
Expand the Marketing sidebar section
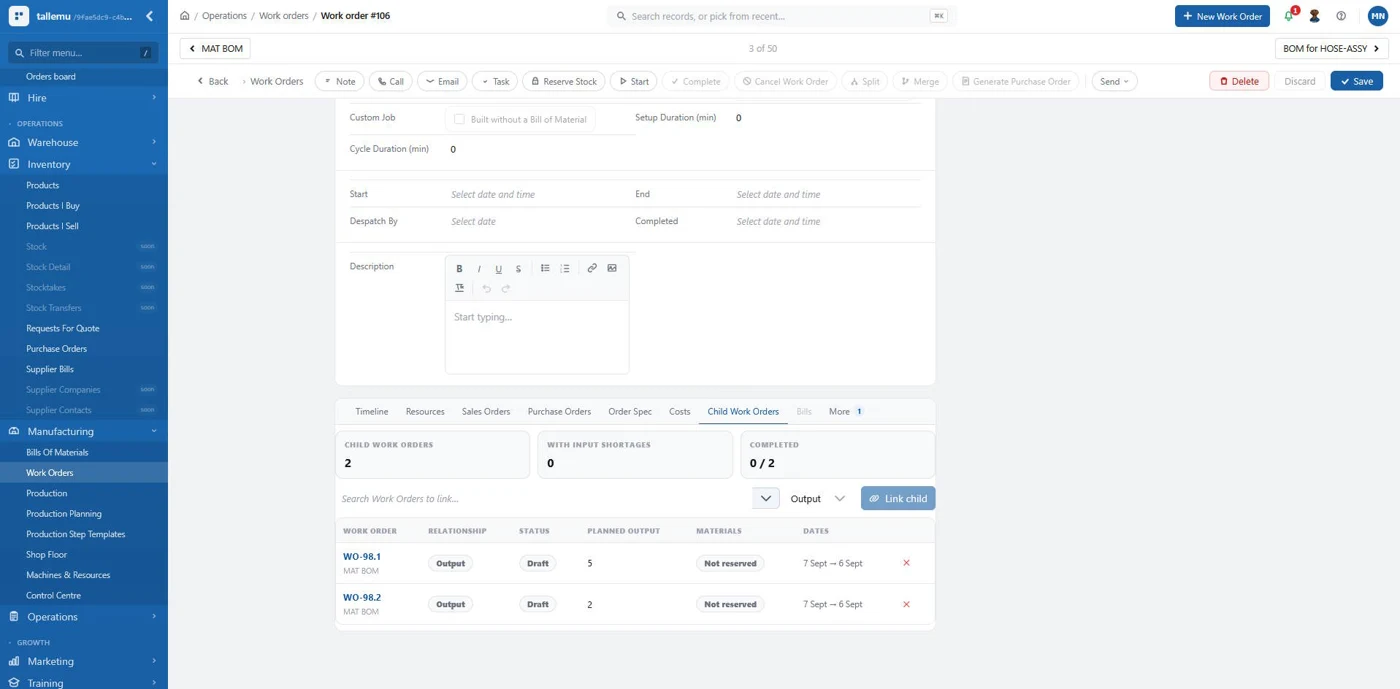[84, 661]
